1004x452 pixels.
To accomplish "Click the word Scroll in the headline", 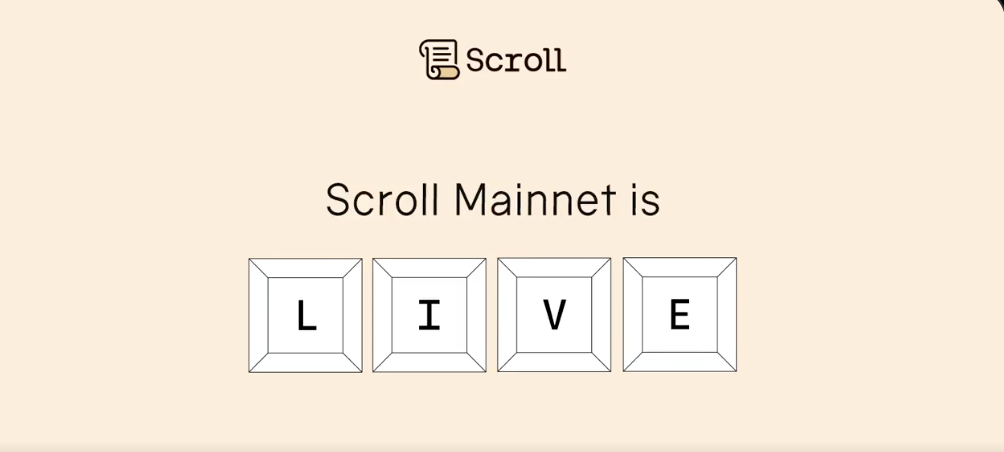I will (x=382, y=200).
